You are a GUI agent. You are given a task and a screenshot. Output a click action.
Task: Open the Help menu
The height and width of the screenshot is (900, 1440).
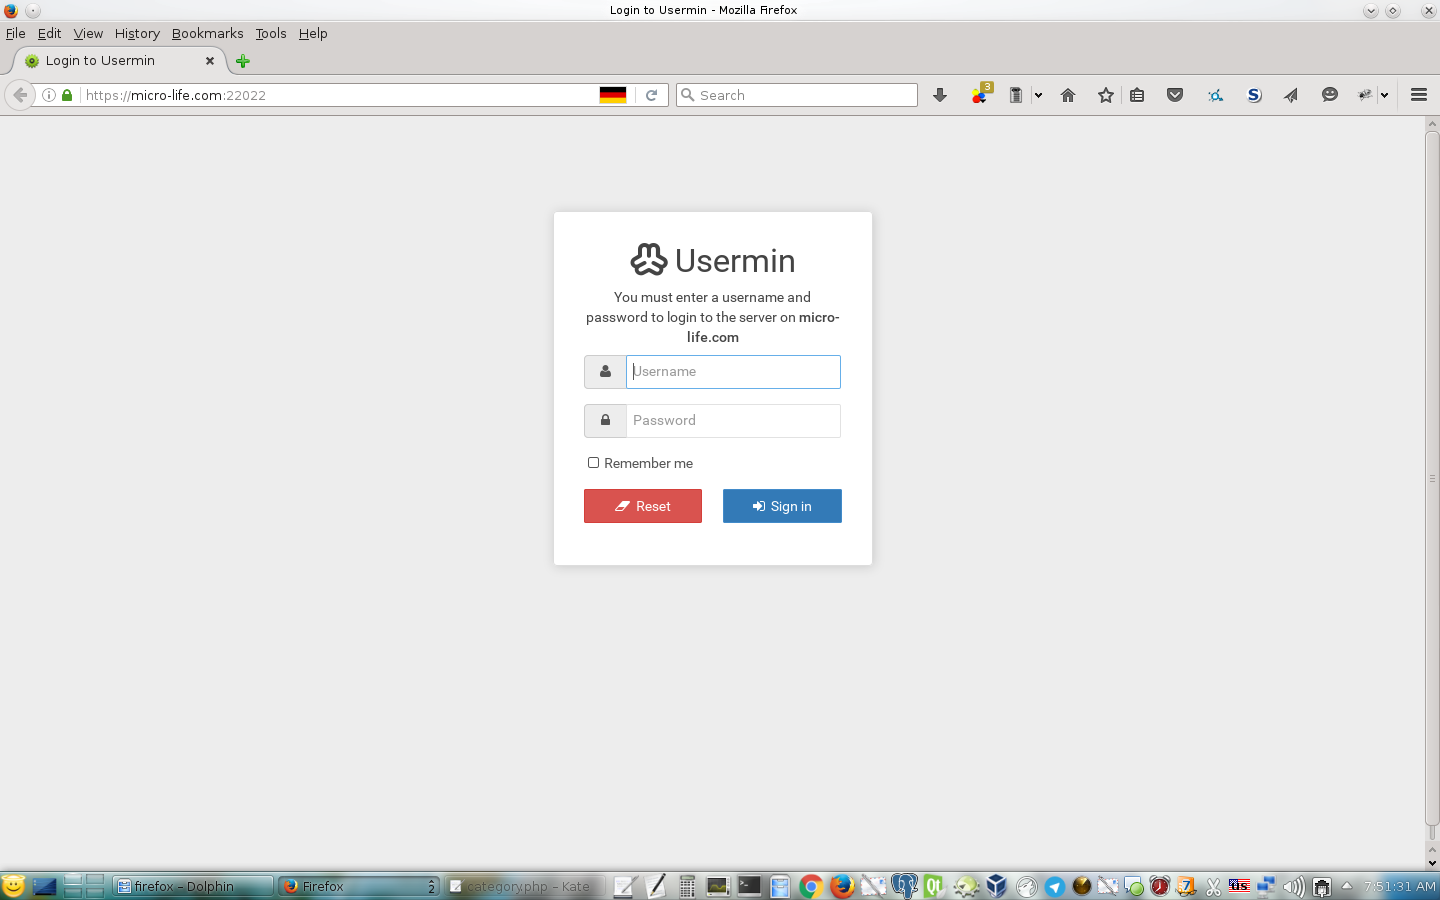point(313,33)
